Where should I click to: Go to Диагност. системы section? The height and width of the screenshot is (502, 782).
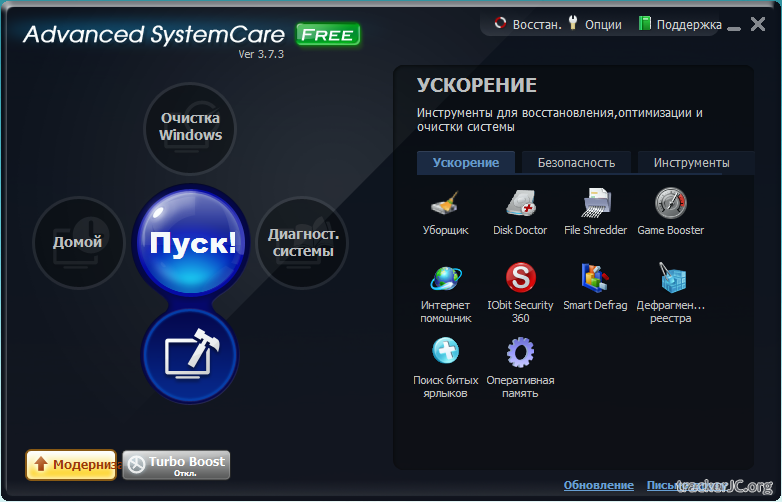pos(301,243)
